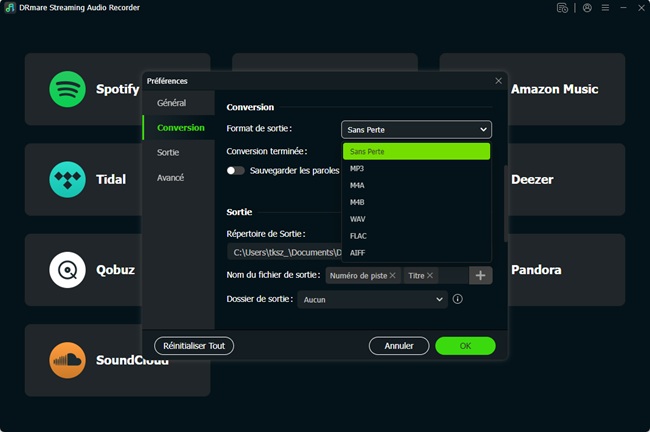Minimize the DRmare window
Image resolution: width=650 pixels, height=432 pixels.
coord(623,7)
